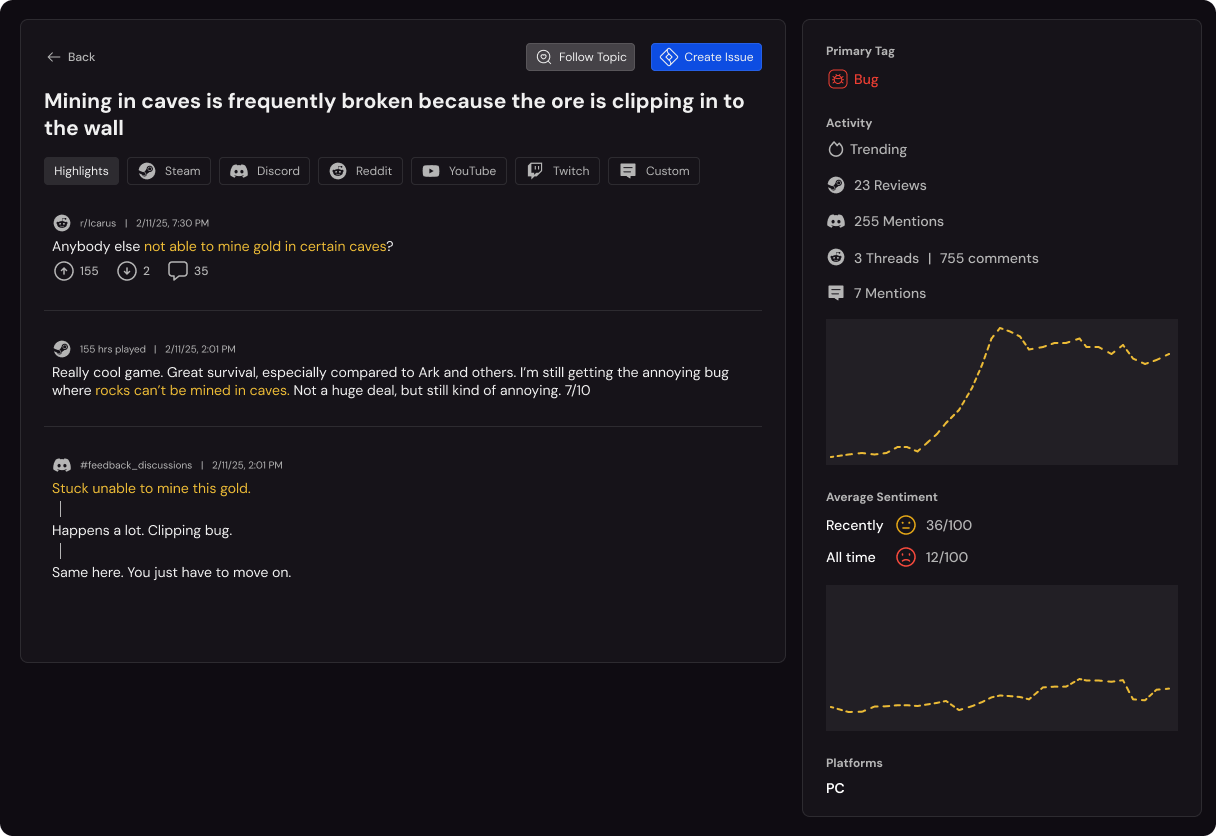This screenshot has height=836, width=1216.
Task: Click the '3 Threads' text
Action: [x=886, y=258]
